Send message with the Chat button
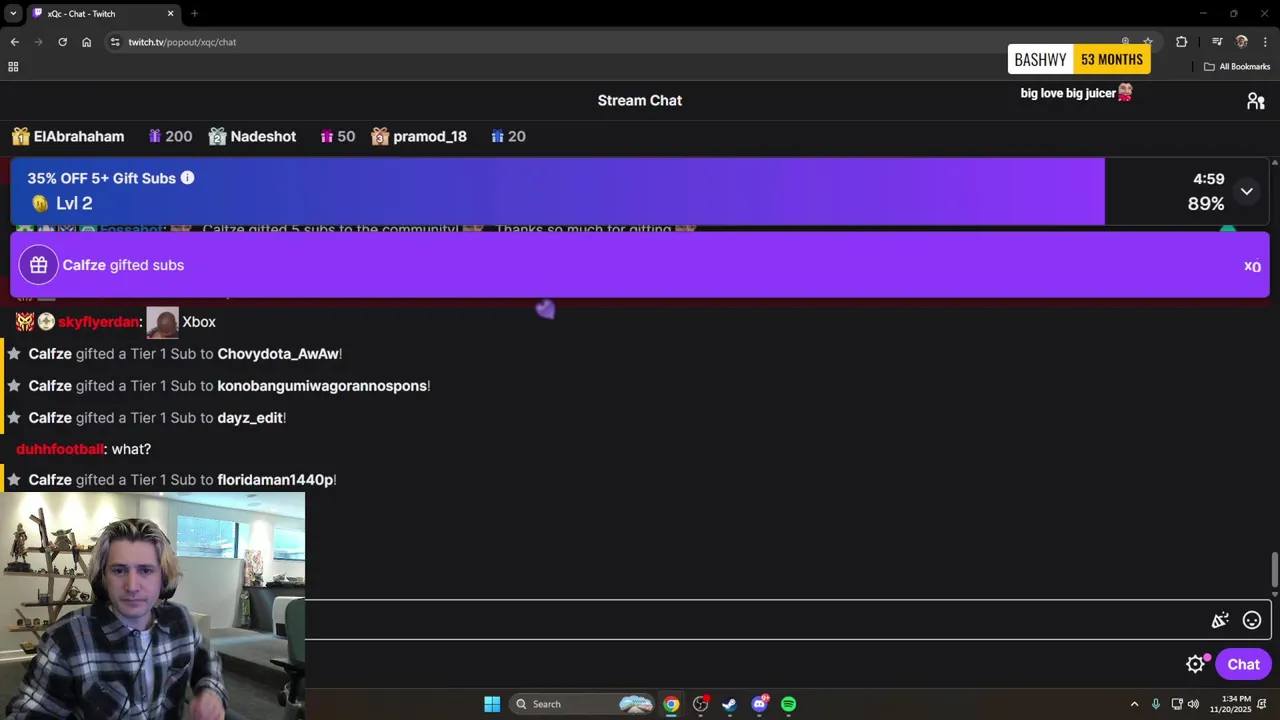 coord(1243,664)
